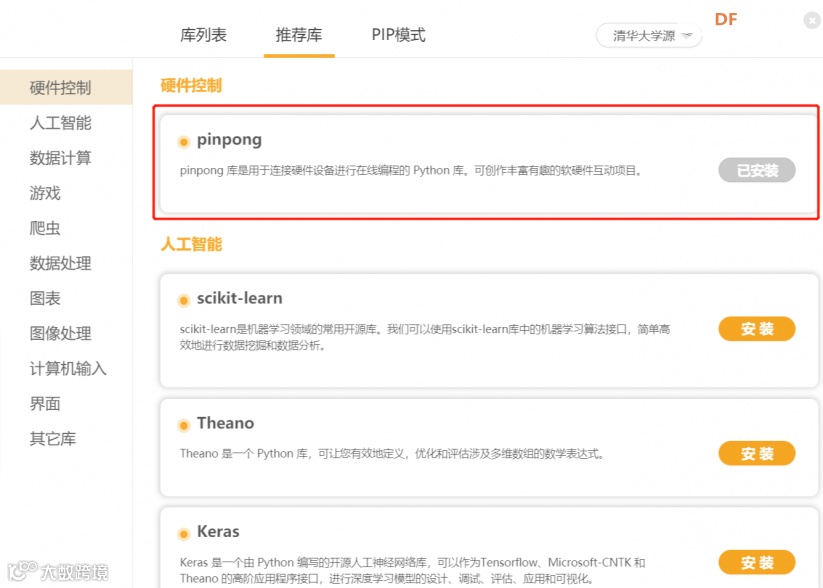Open 爬虫 category in sidebar

pos(45,228)
